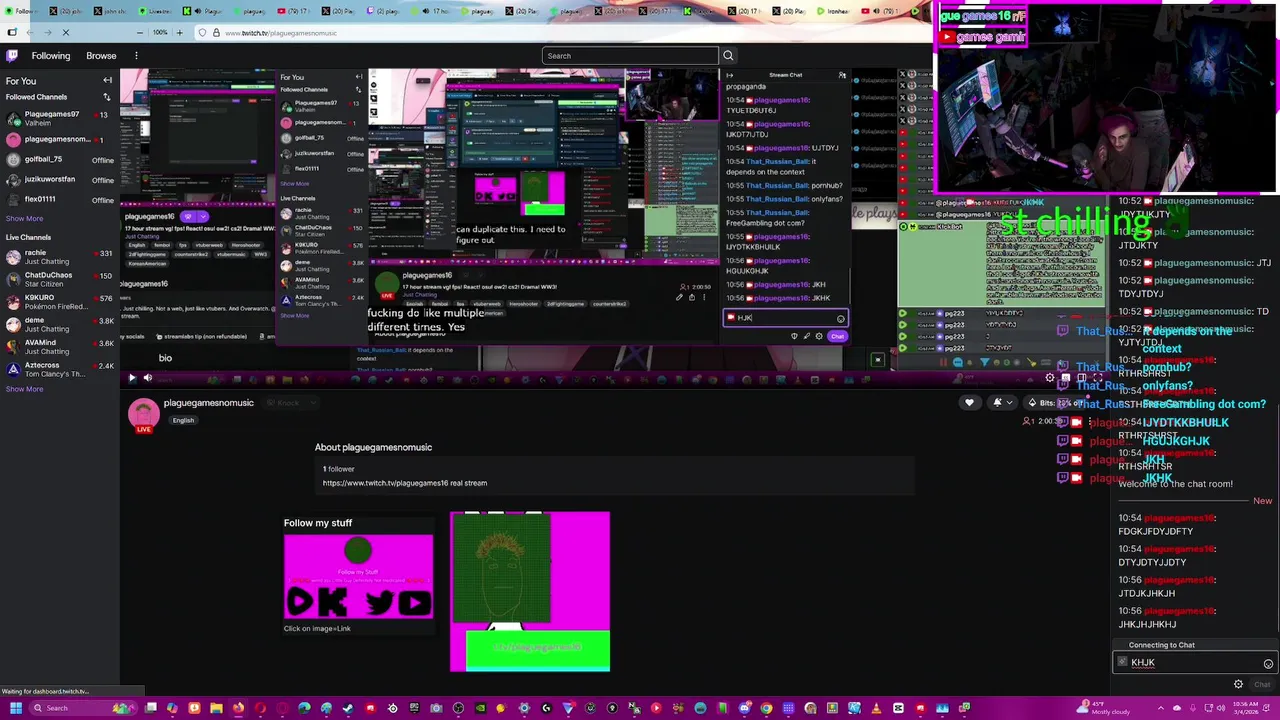
Task: Open the three-dot menu beside Browse
Action: pos(136,56)
